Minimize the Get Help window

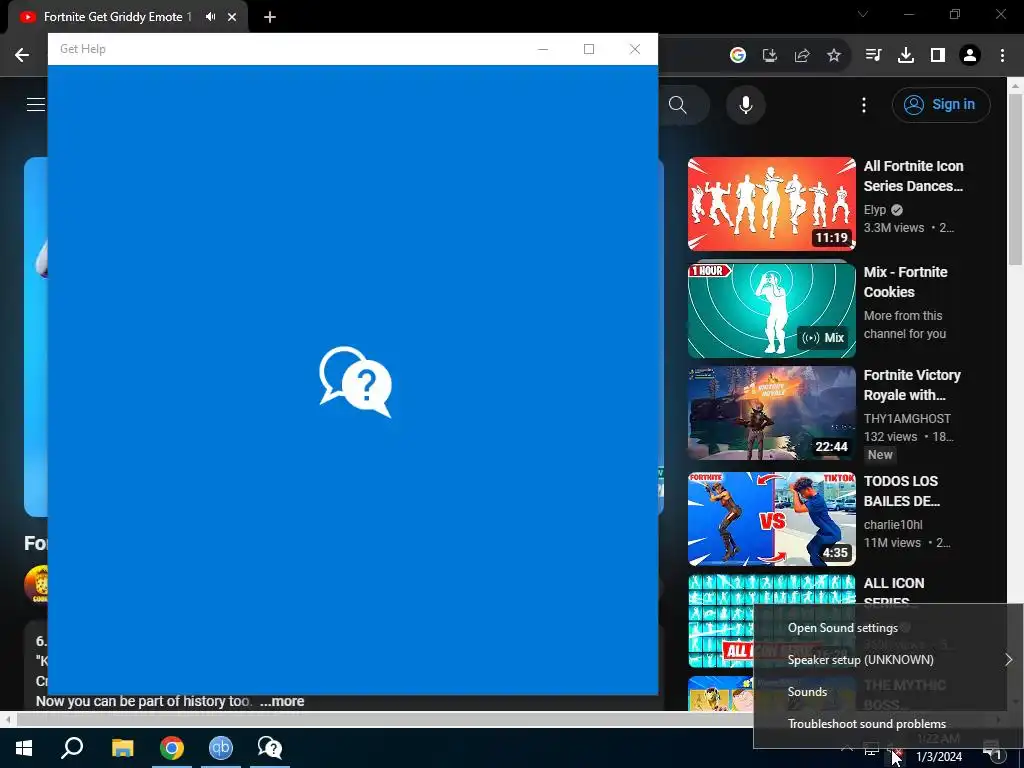[x=543, y=49]
